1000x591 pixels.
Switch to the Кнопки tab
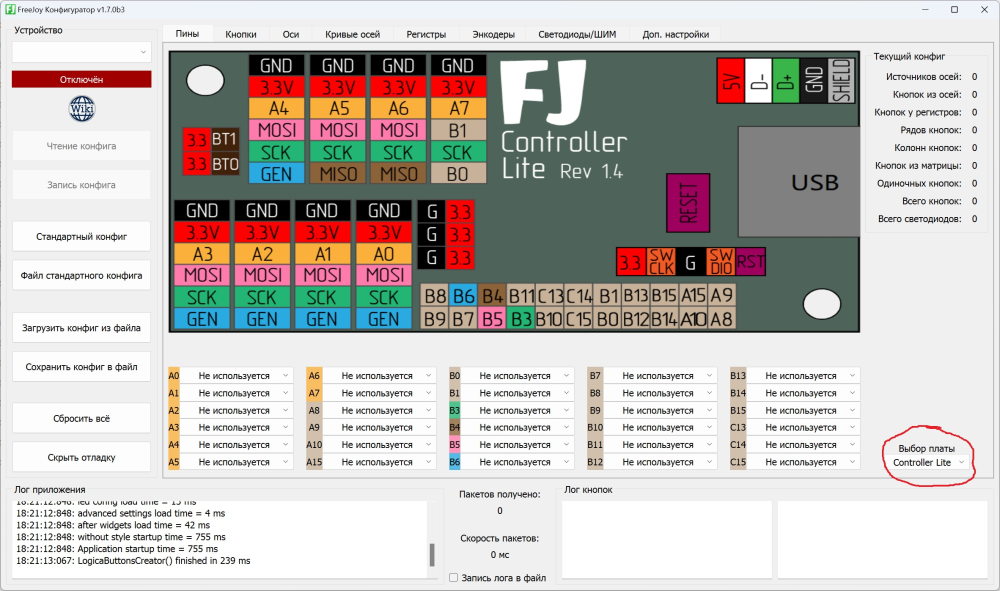pos(240,33)
